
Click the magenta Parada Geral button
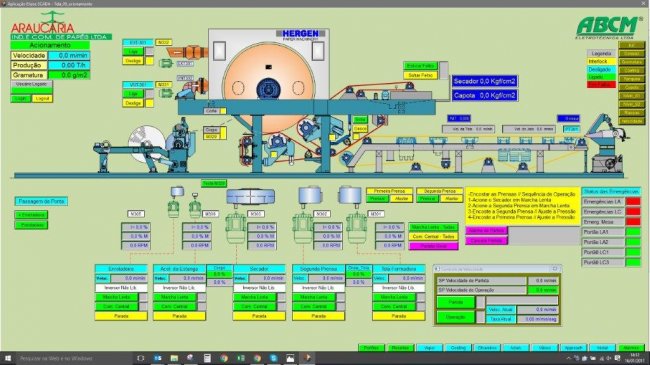click(433, 246)
